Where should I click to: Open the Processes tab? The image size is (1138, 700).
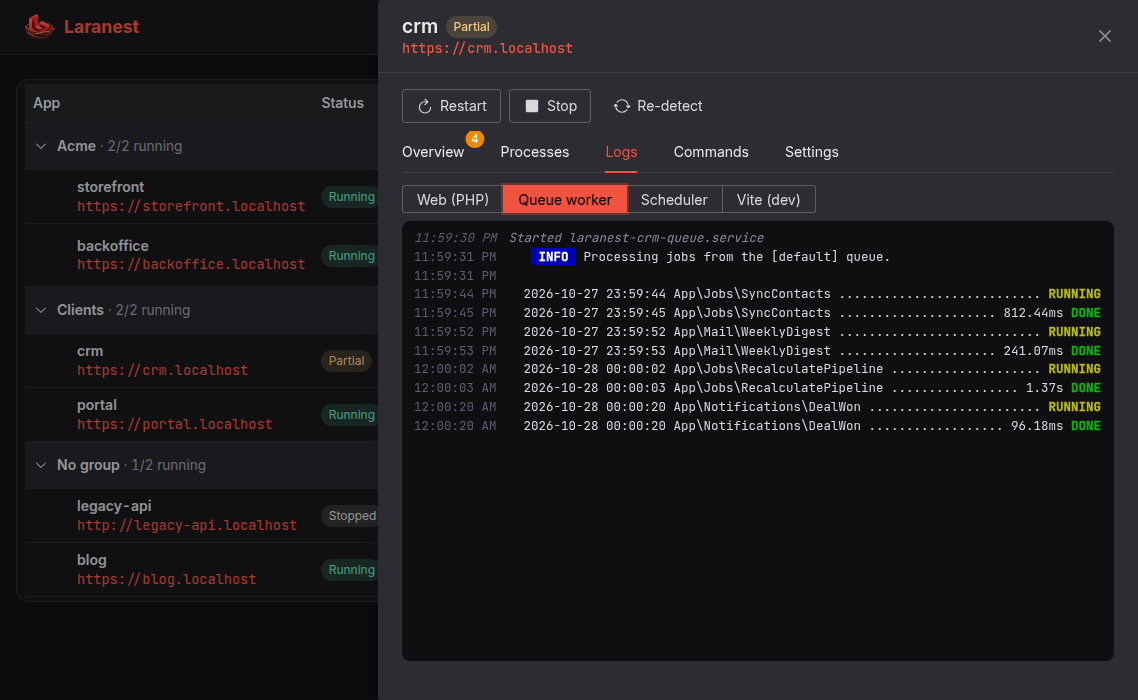click(535, 152)
